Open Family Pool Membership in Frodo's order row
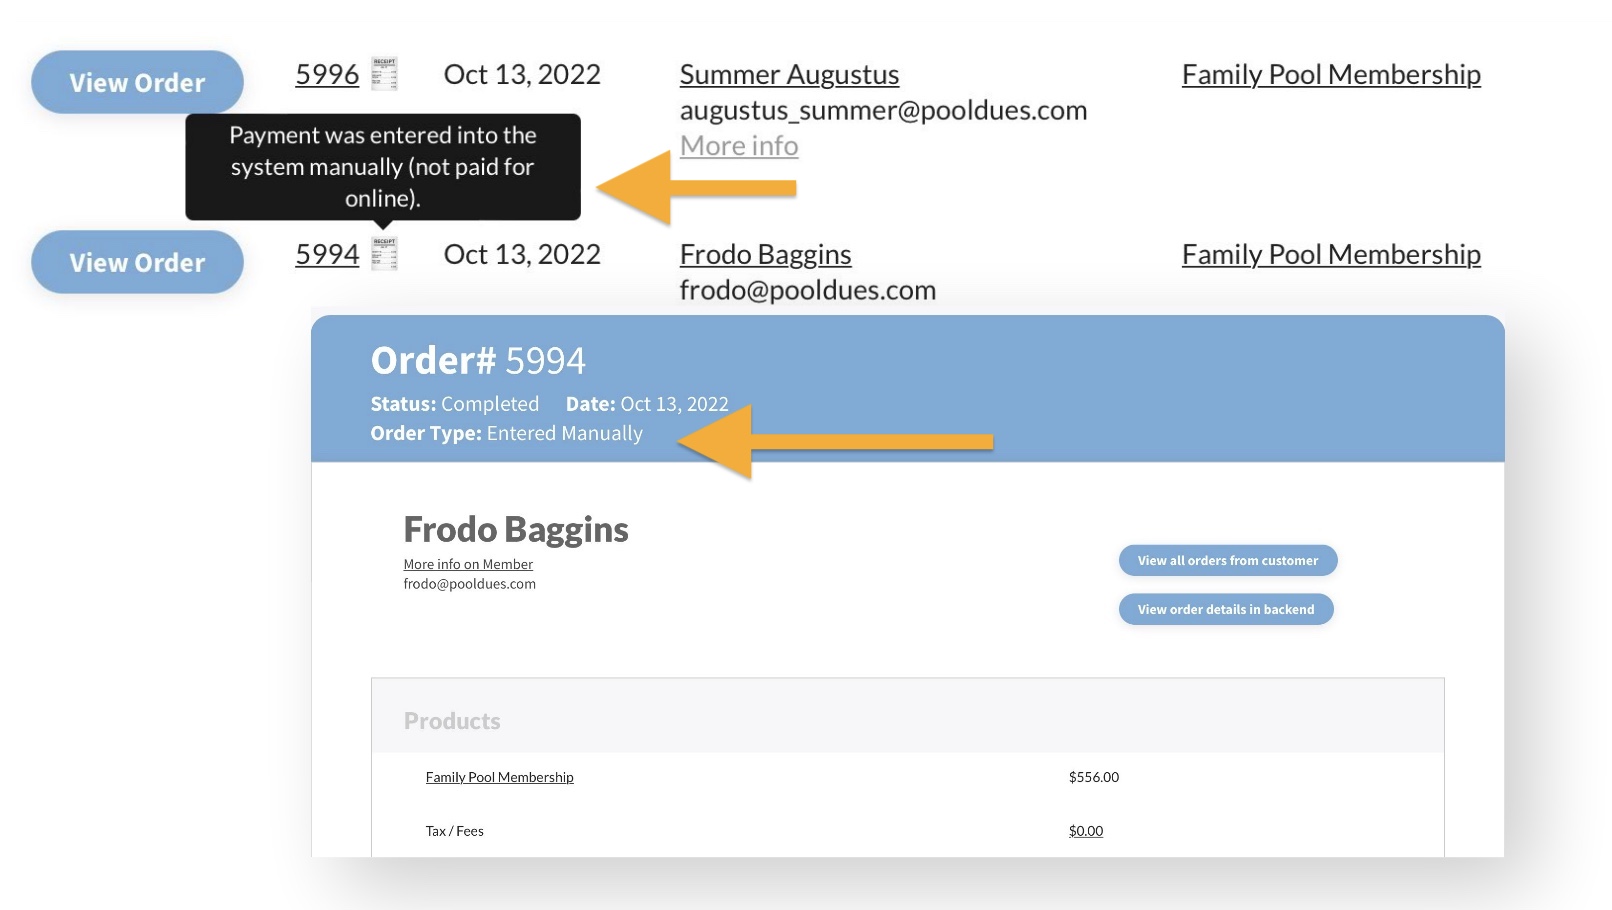Screen dimensions: 1612x910 [1331, 255]
